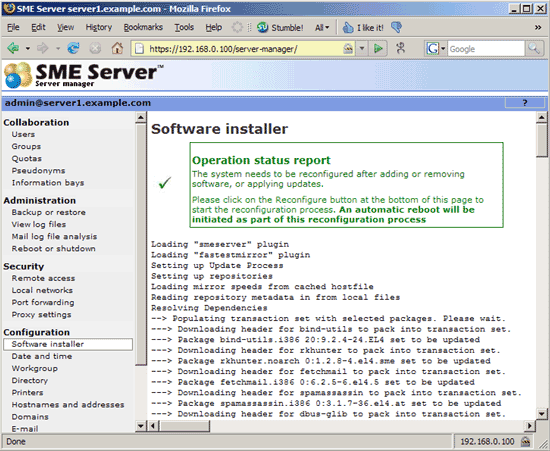Viewport: 550px width, 451px height.
Task: Open the Back button history dropdown
Action: (x=27, y=48)
